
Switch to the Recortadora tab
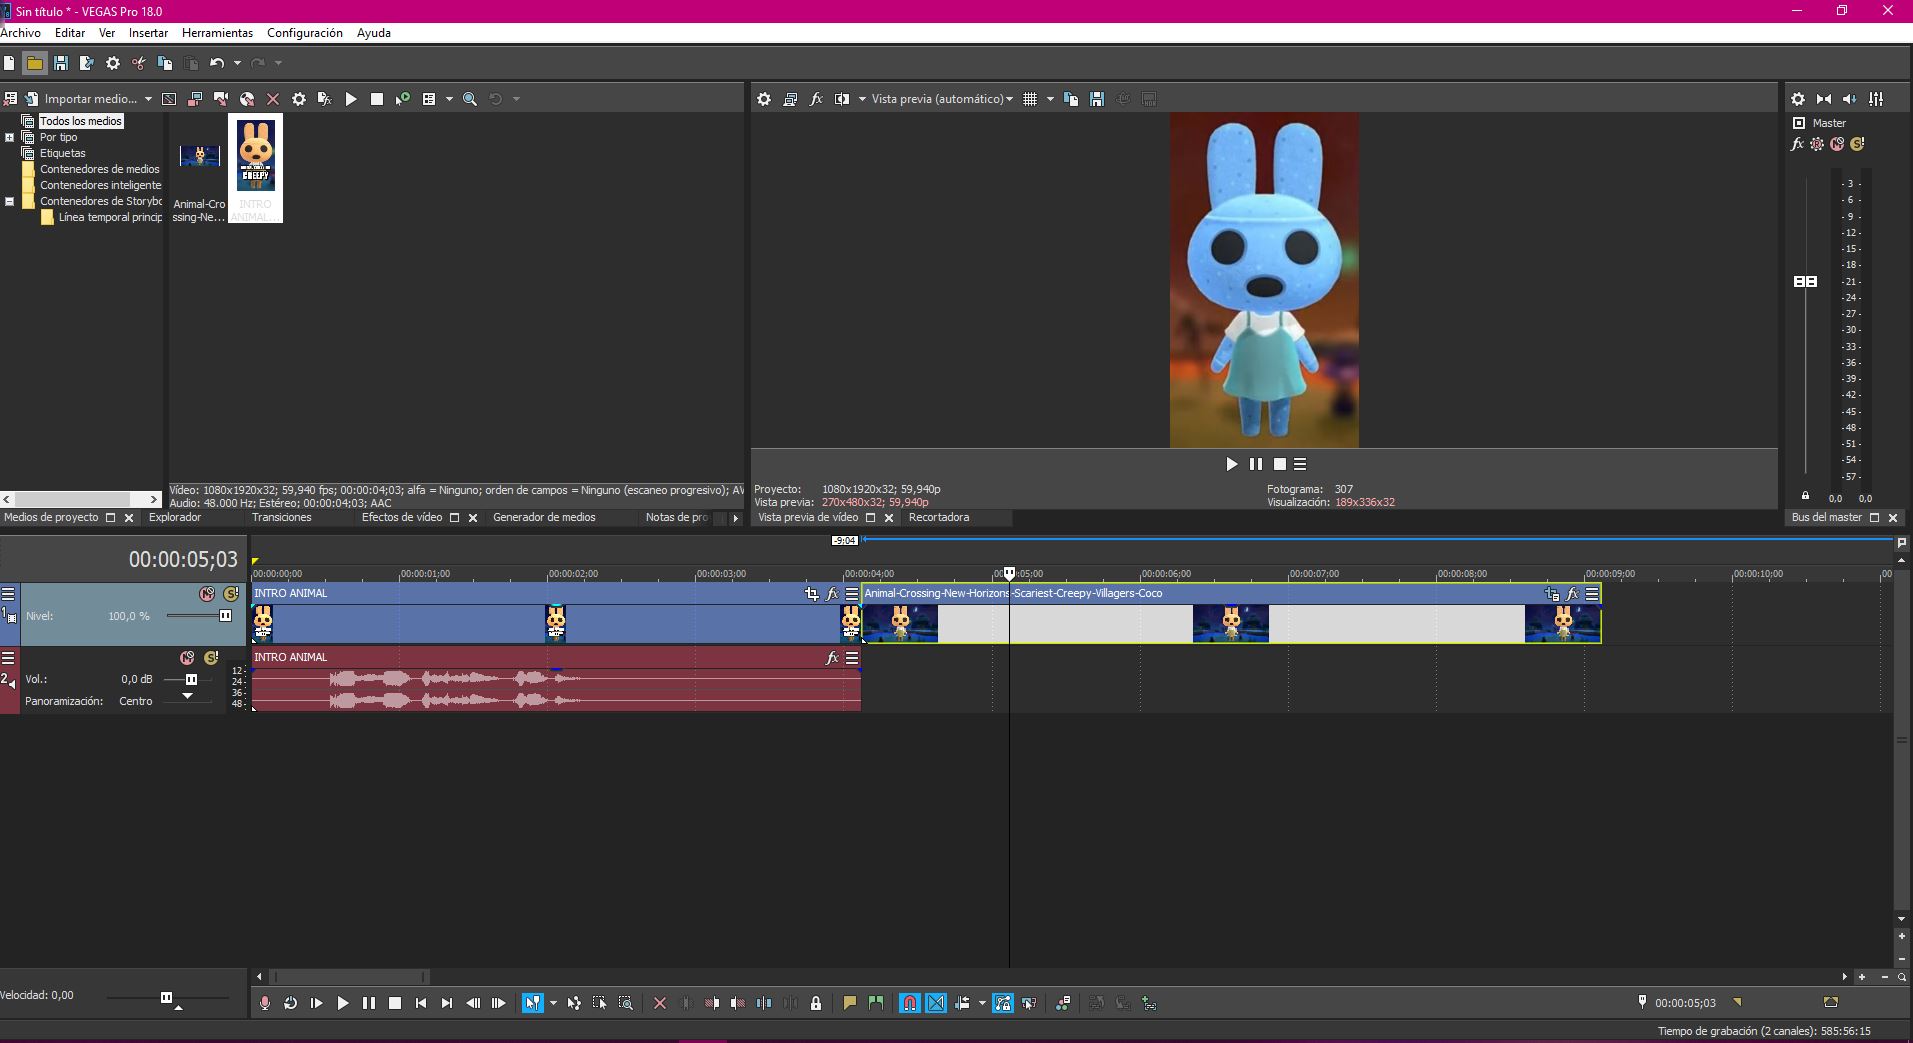coord(939,518)
